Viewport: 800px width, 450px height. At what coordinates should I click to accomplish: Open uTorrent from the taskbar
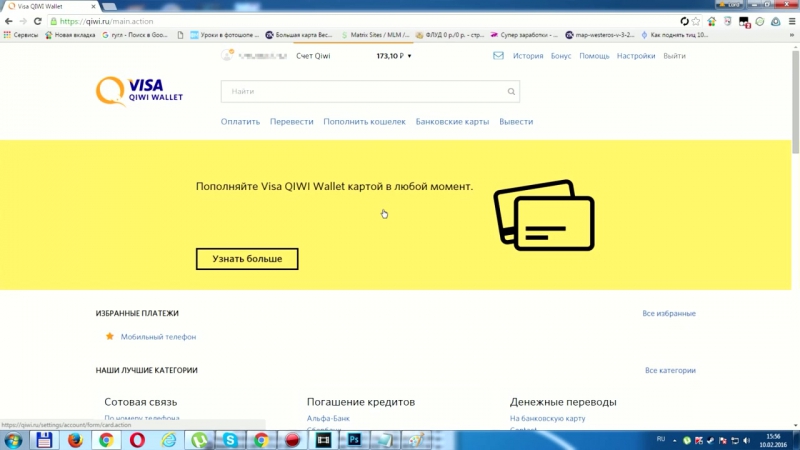(x=199, y=440)
